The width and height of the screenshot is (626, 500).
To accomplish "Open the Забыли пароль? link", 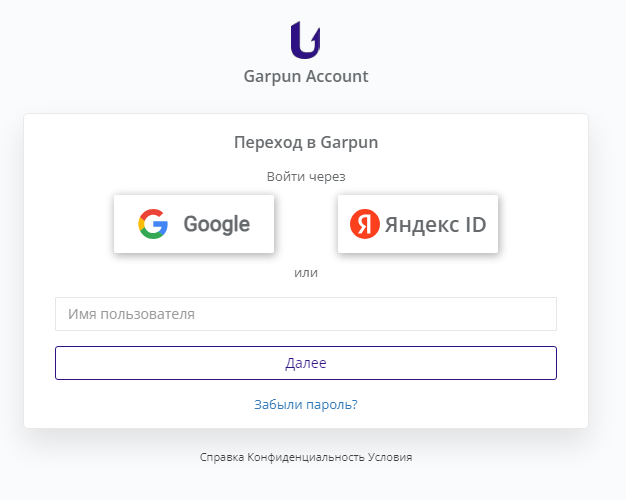I will tap(306, 405).
